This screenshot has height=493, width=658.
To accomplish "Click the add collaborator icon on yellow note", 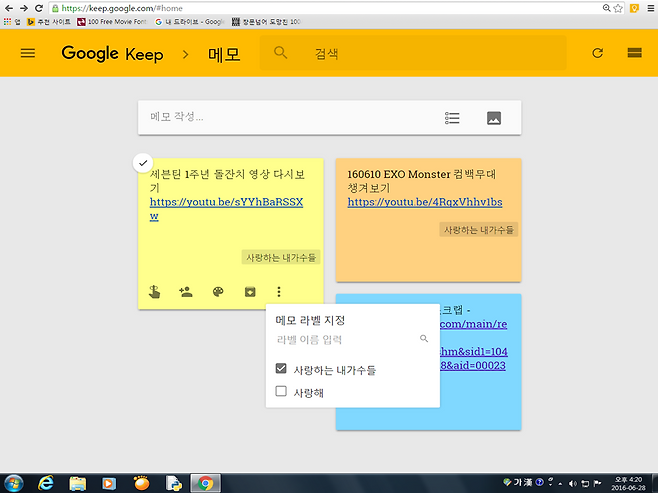I will 185,292.
